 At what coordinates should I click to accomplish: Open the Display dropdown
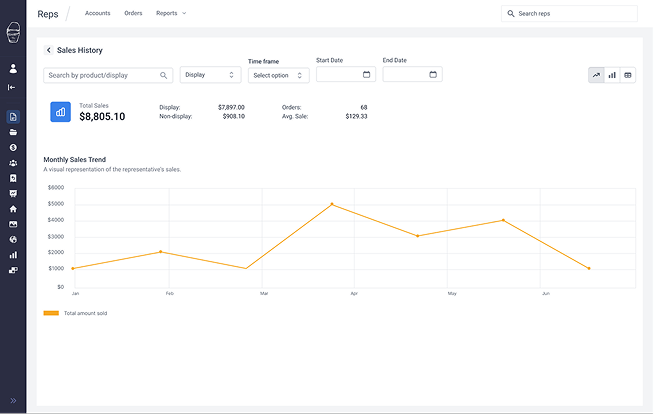pos(210,75)
